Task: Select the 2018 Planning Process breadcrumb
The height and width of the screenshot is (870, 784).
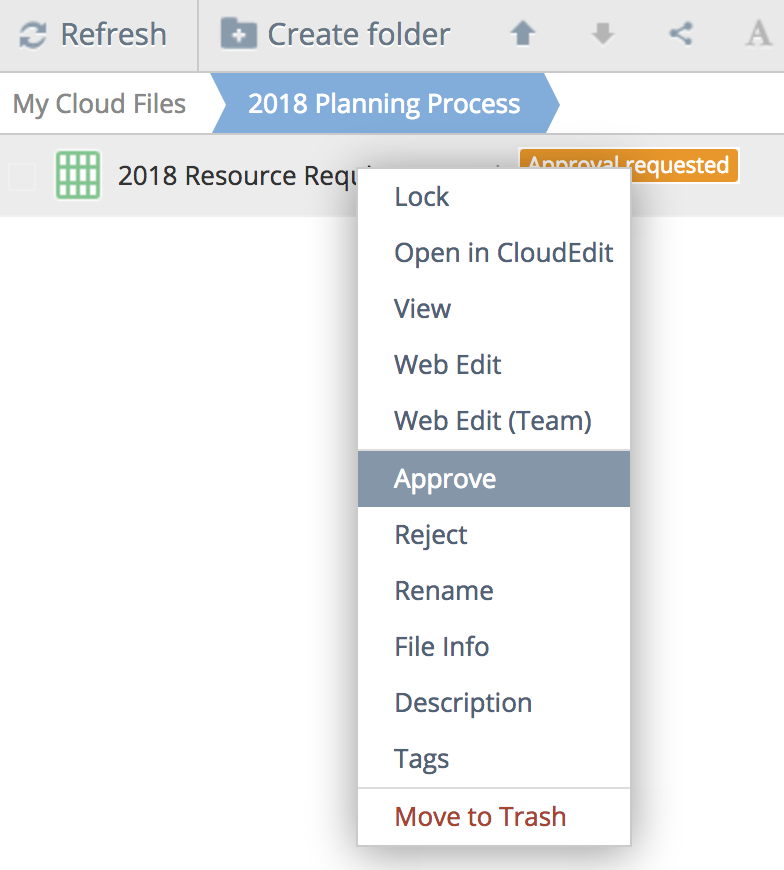Action: pyautogui.click(x=384, y=104)
